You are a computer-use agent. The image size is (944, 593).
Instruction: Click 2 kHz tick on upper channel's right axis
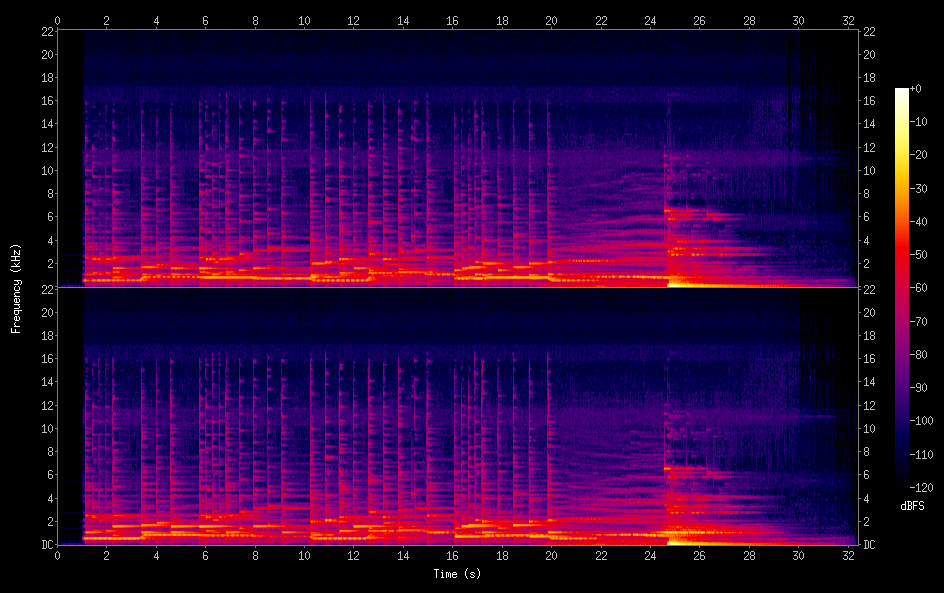point(869,264)
